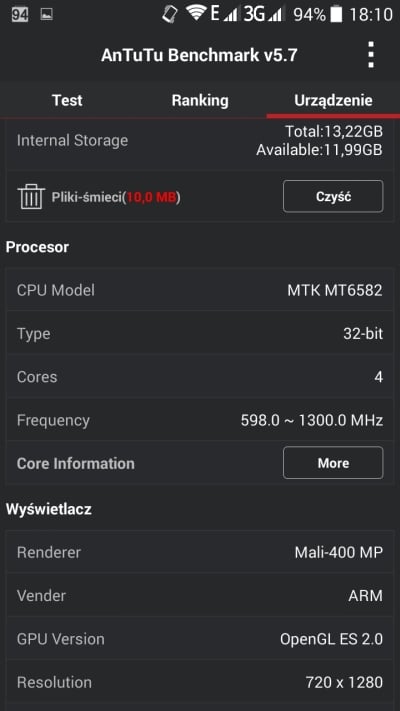
Task: Select the CPU Model row
Action: pos(200,290)
